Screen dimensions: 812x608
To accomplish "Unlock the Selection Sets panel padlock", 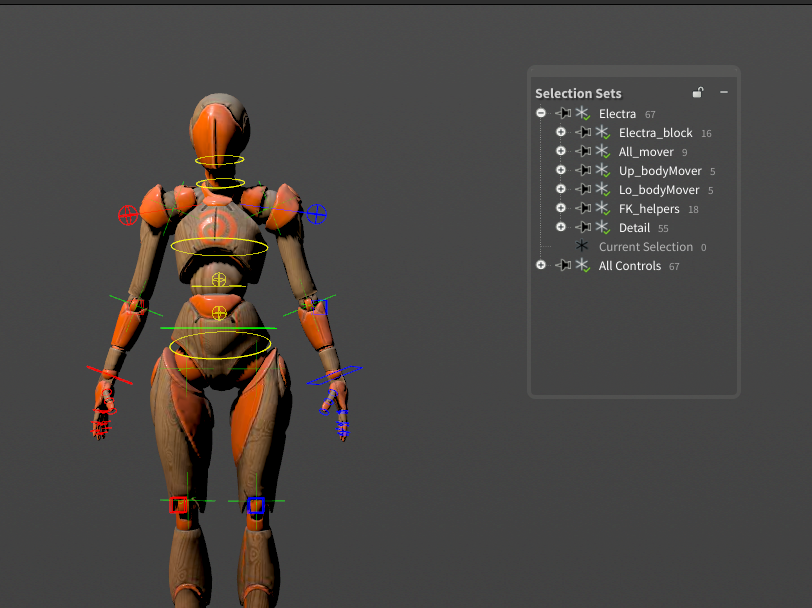I will (698, 93).
